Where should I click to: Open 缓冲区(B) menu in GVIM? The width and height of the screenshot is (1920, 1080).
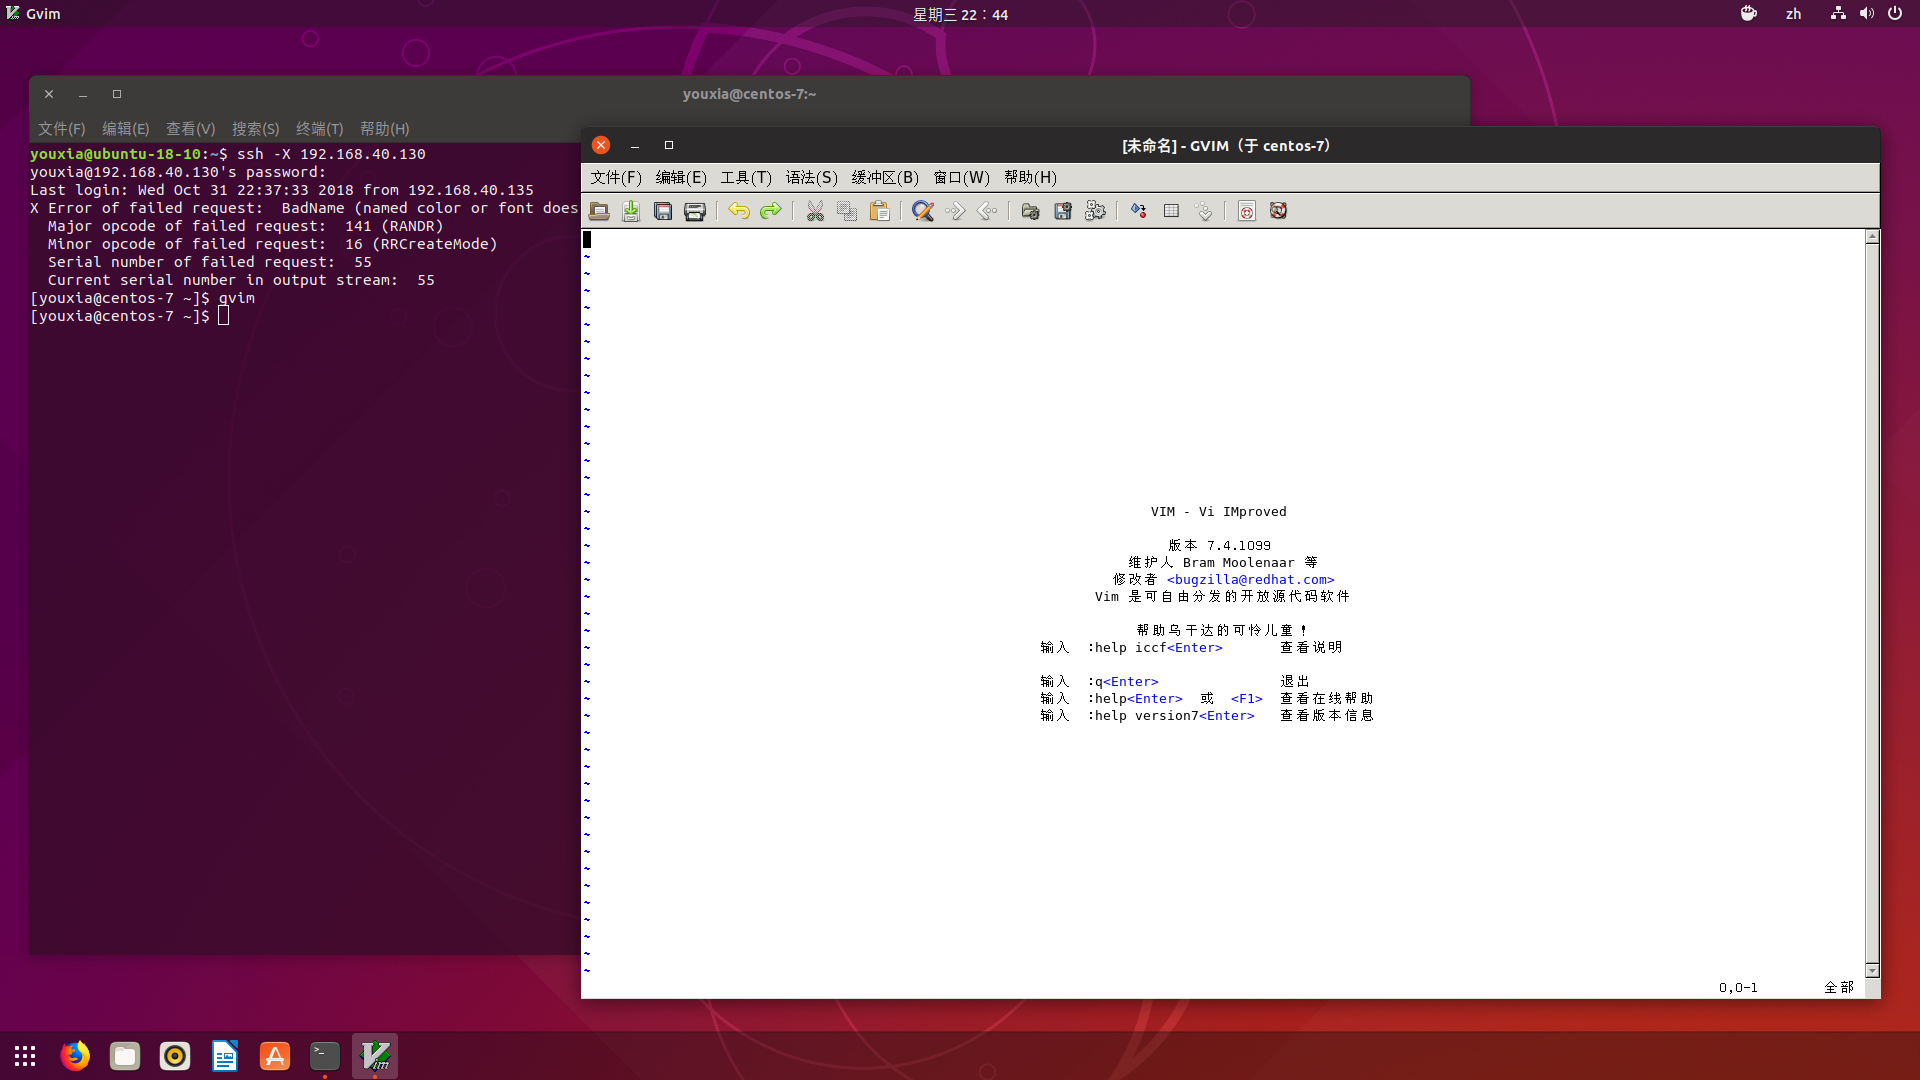pyautogui.click(x=885, y=177)
